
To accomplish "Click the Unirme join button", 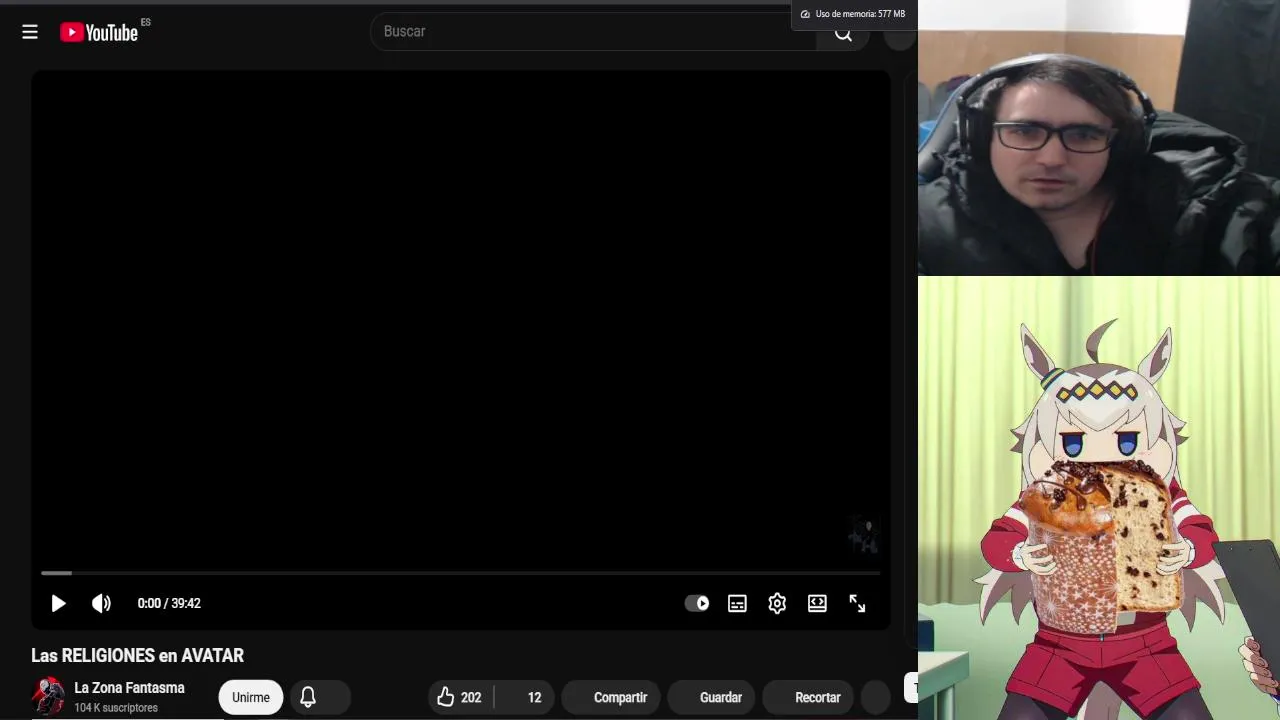I will click(251, 697).
